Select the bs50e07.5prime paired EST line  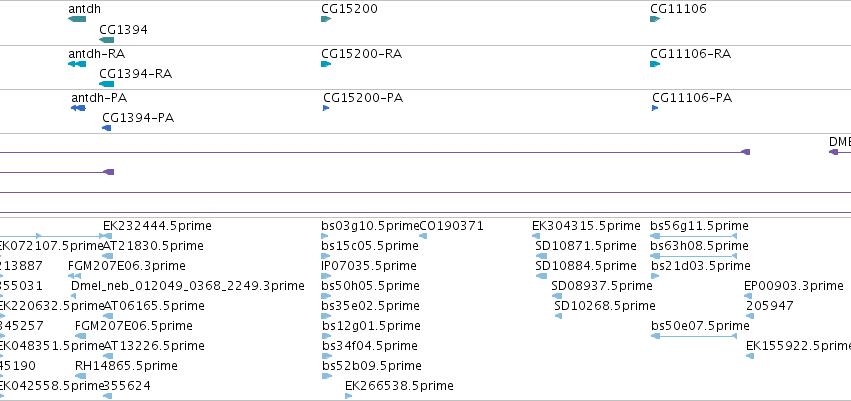tap(694, 336)
